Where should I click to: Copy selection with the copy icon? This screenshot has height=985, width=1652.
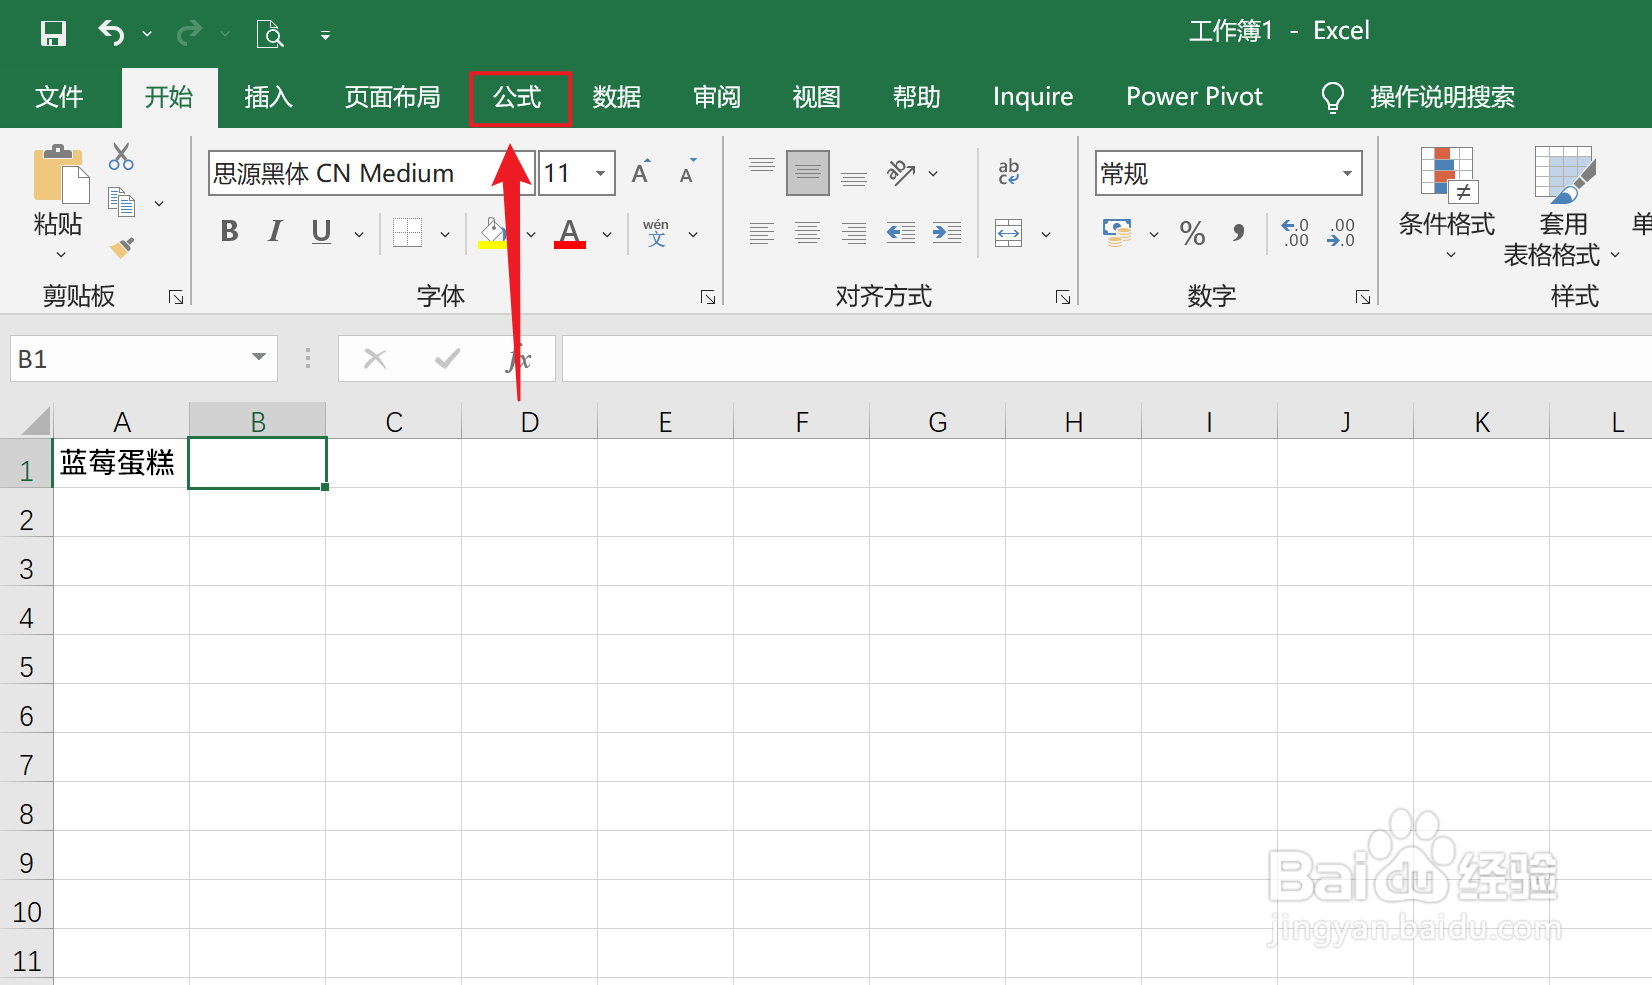click(x=122, y=203)
